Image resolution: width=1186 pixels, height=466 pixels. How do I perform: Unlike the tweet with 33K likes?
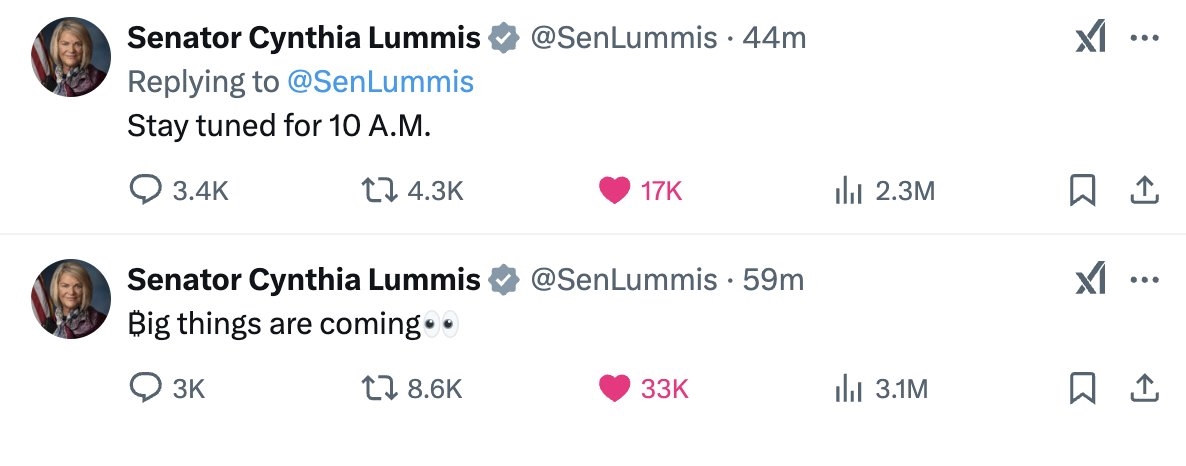pos(615,388)
